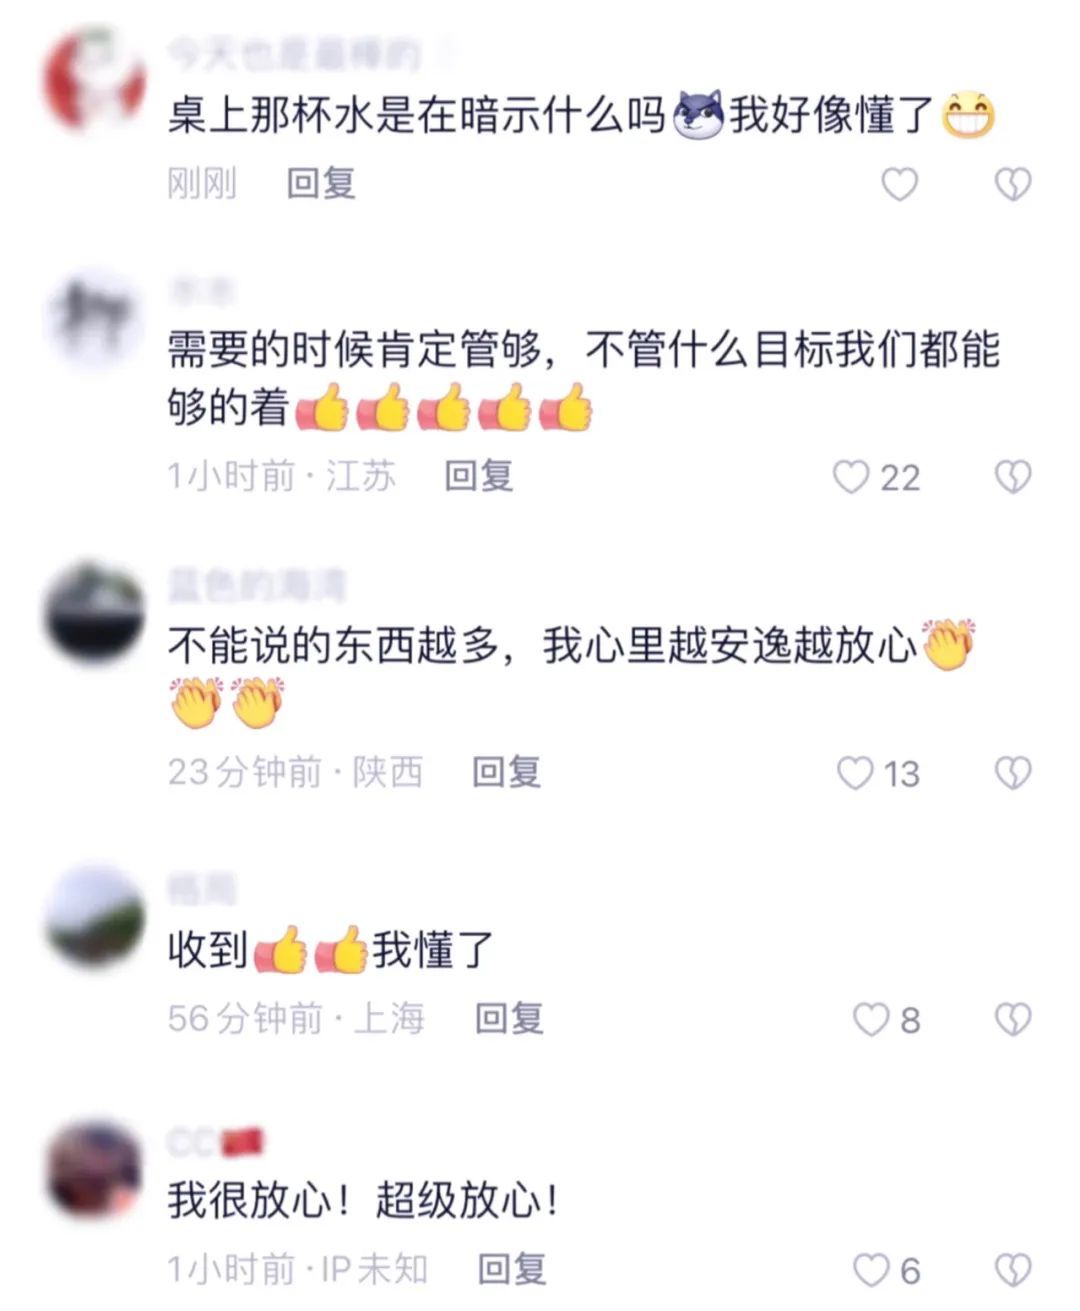Image resolution: width=1080 pixels, height=1311 pixels.
Task: Dislike the Jiangsu comment with thumbs-up emojis
Action: coord(1013,477)
